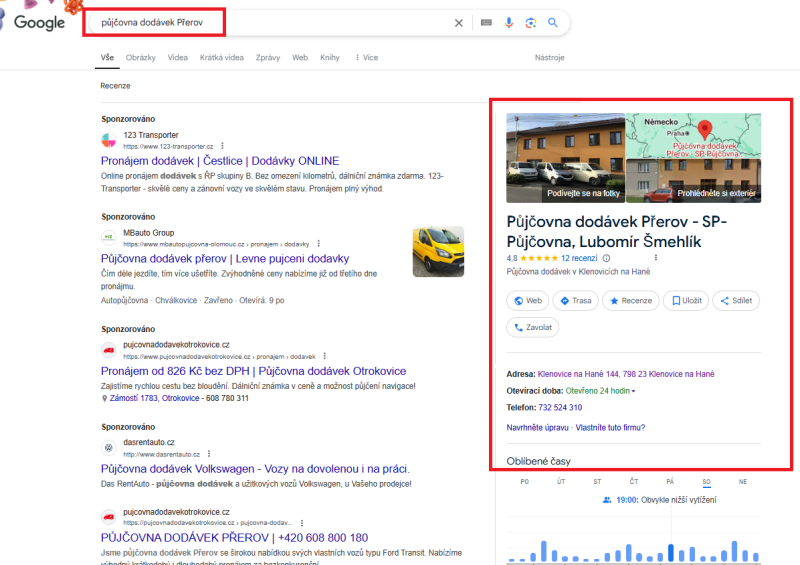Open the map thumbnail with pin
The image size is (800, 565).
pos(693,135)
